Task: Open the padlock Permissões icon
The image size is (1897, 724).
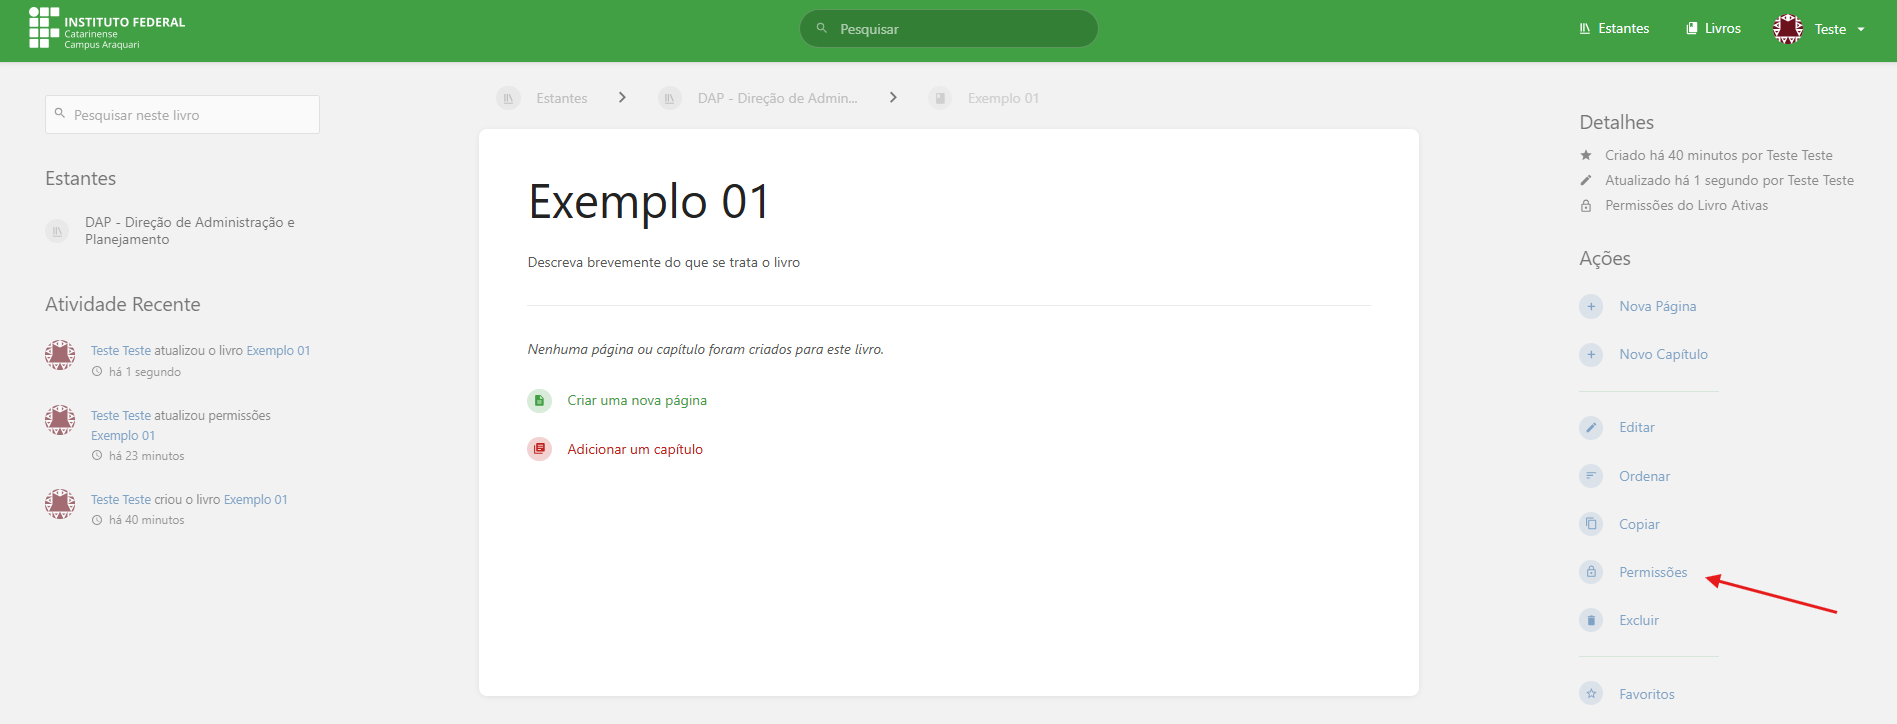Action: (x=1590, y=572)
